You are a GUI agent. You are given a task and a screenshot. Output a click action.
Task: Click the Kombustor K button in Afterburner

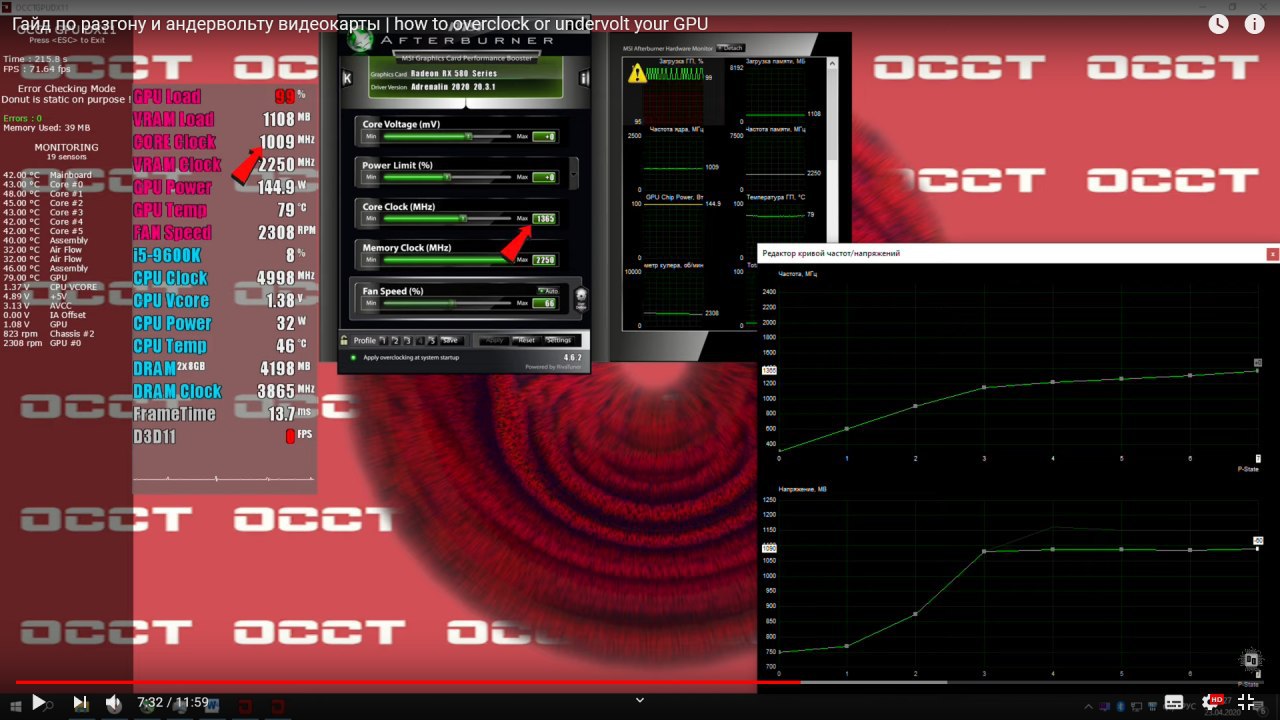tap(347, 78)
